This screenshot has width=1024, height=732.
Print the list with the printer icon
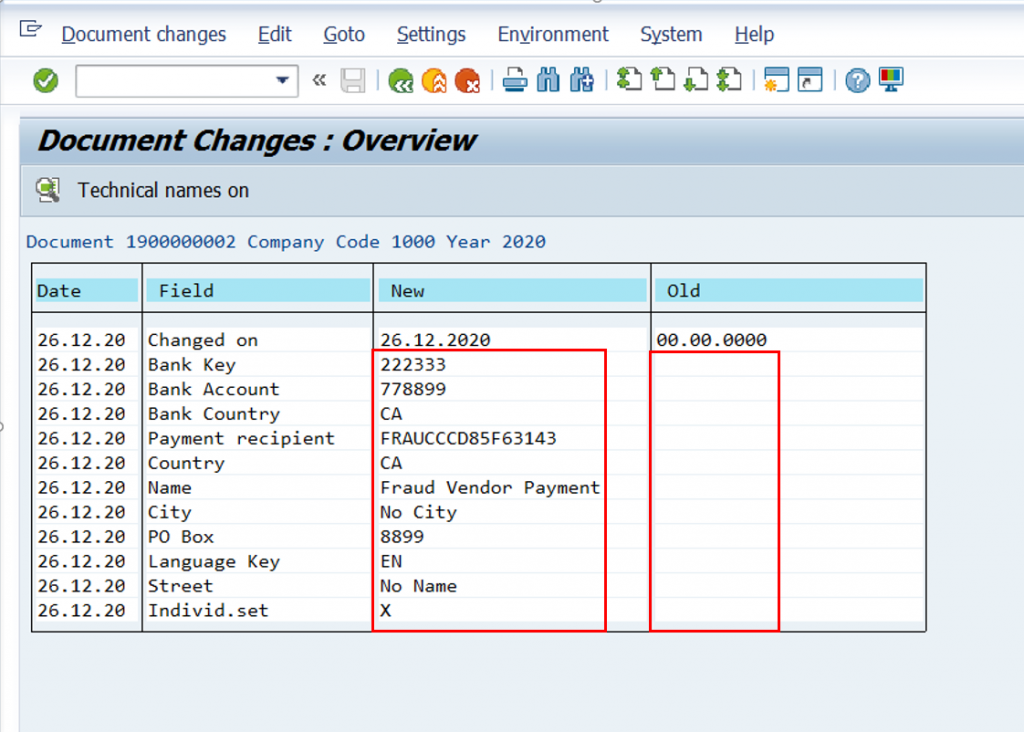(x=515, y=80)
